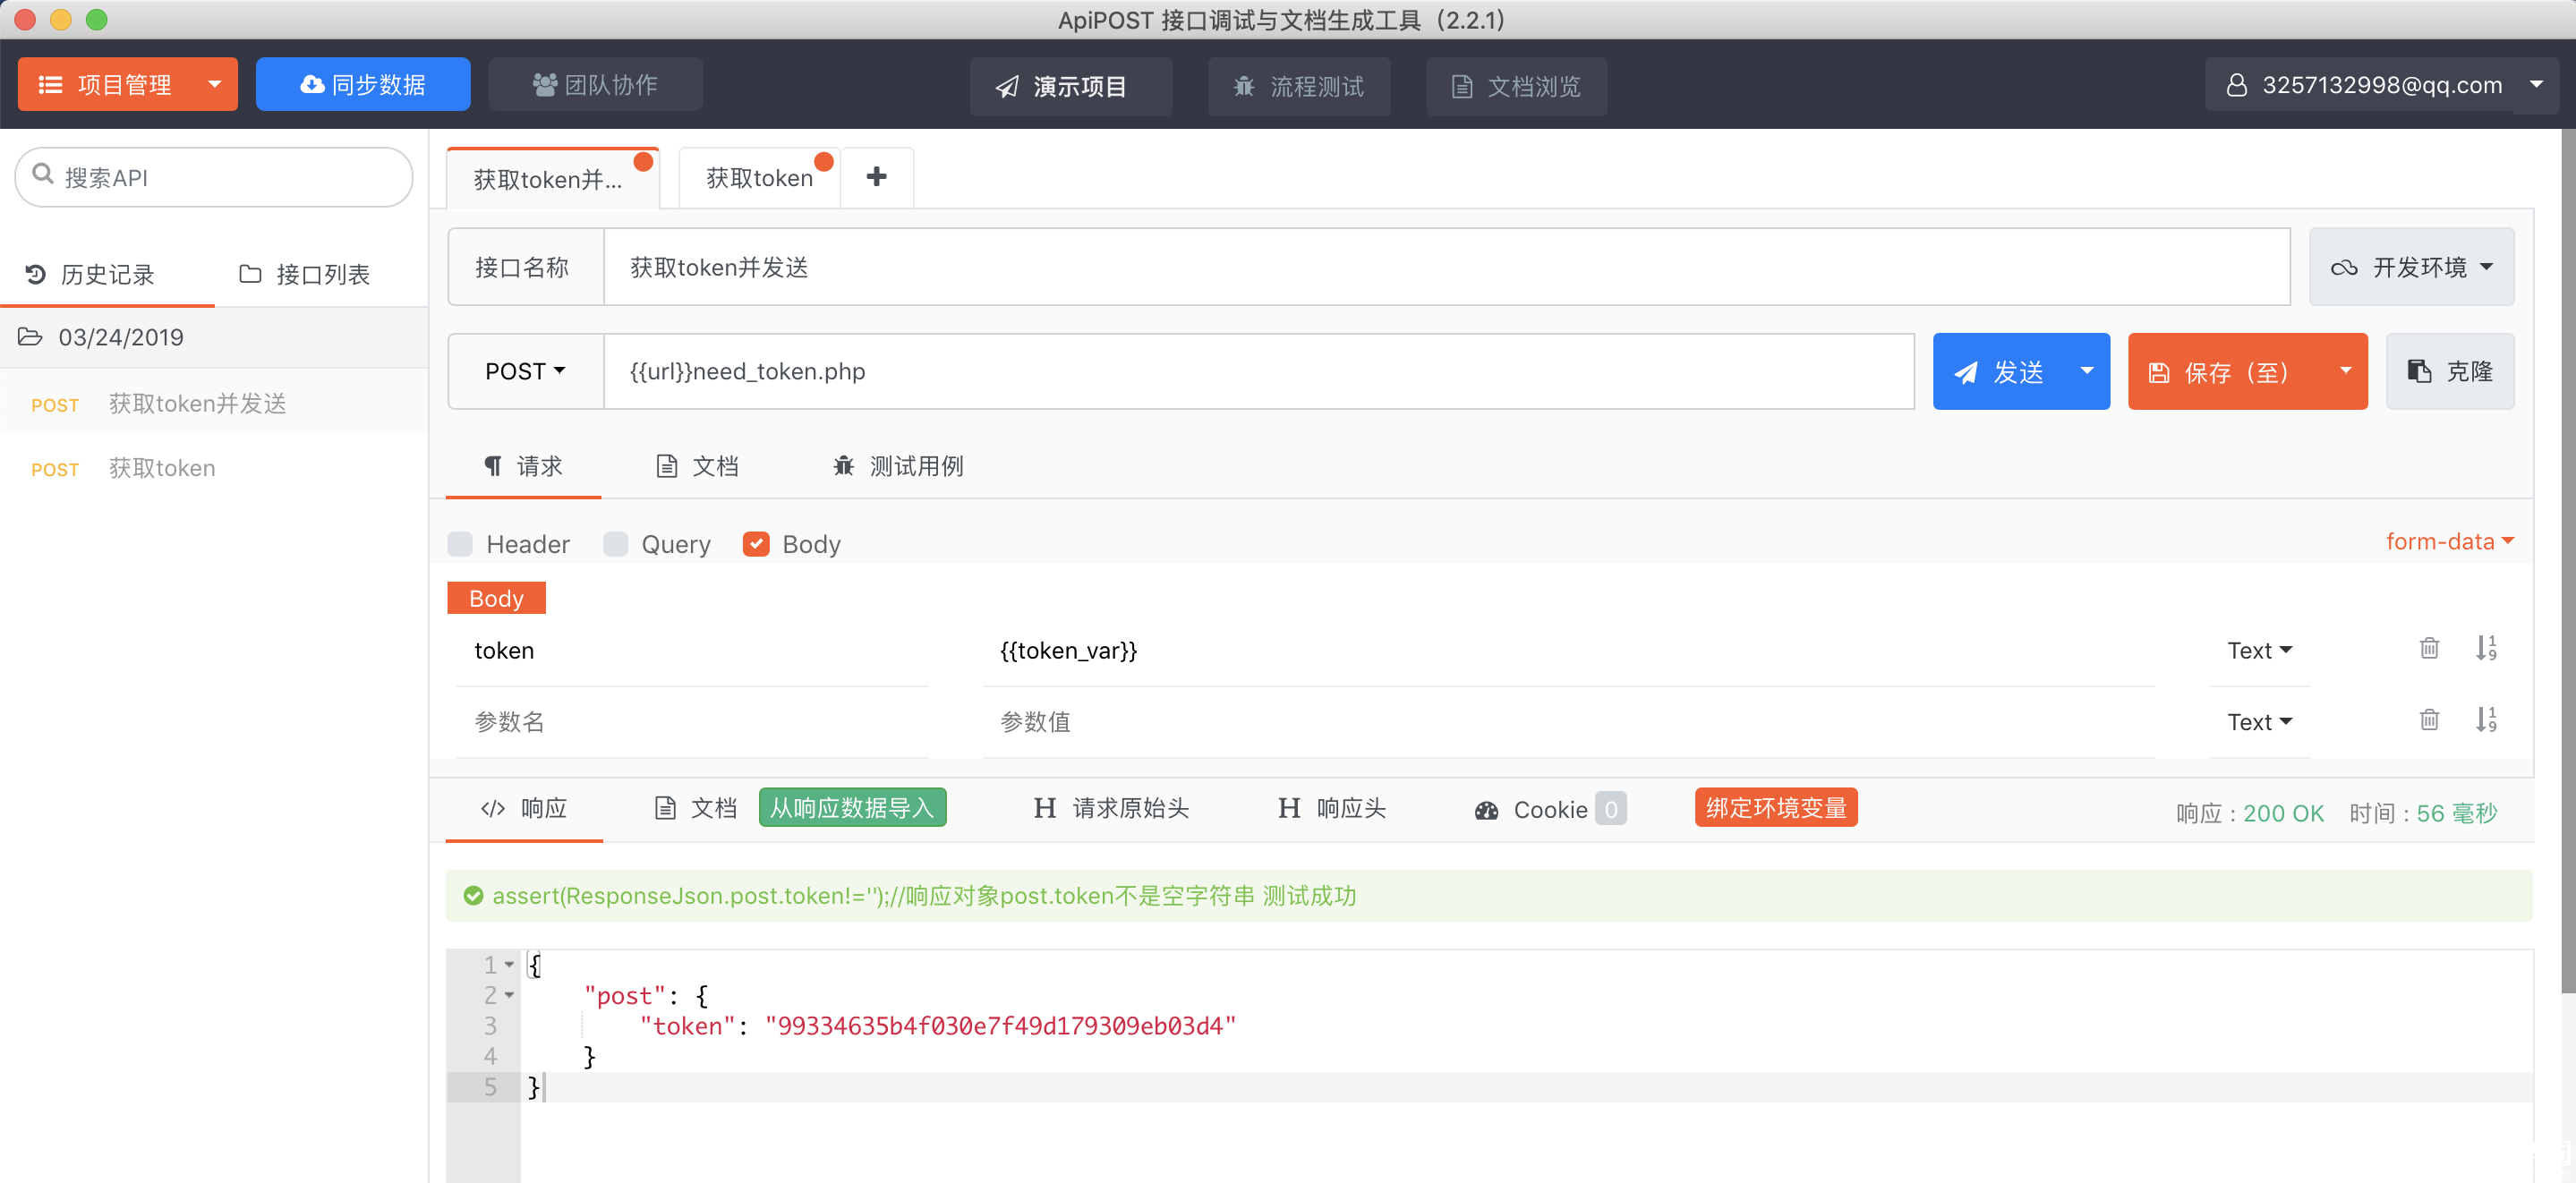The width and height of the screenshot is (2576, 1183).
Task: Enable the Header checkbox
Action: coord(460,544)
